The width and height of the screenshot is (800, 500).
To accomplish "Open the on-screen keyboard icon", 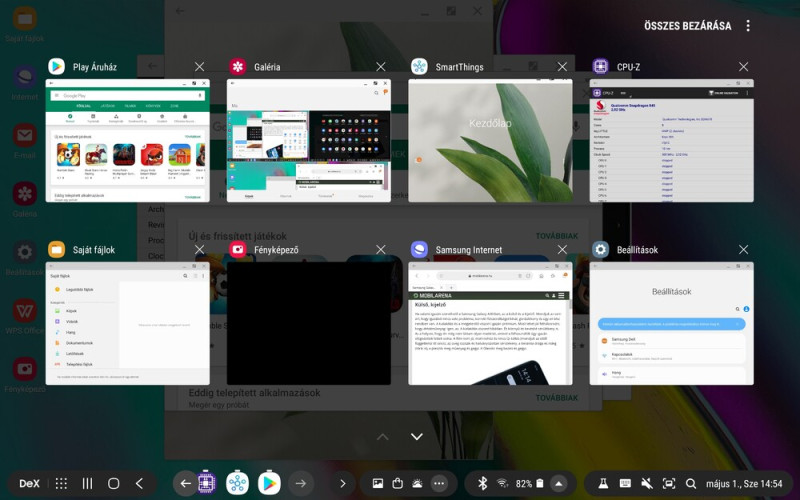I will pyautogui.click(x=625, y=483).
